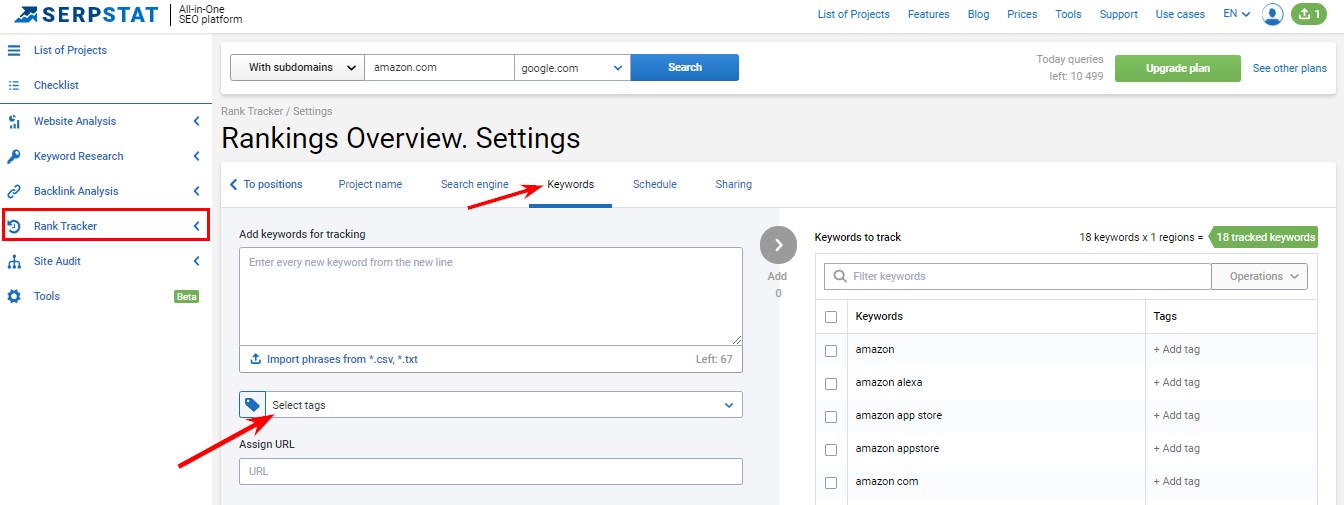Image resolution: width=1344 pixels, height=505 pixels.
Task: Click the Site Audit hierarchy icon
Action: [x=14, y=261]
